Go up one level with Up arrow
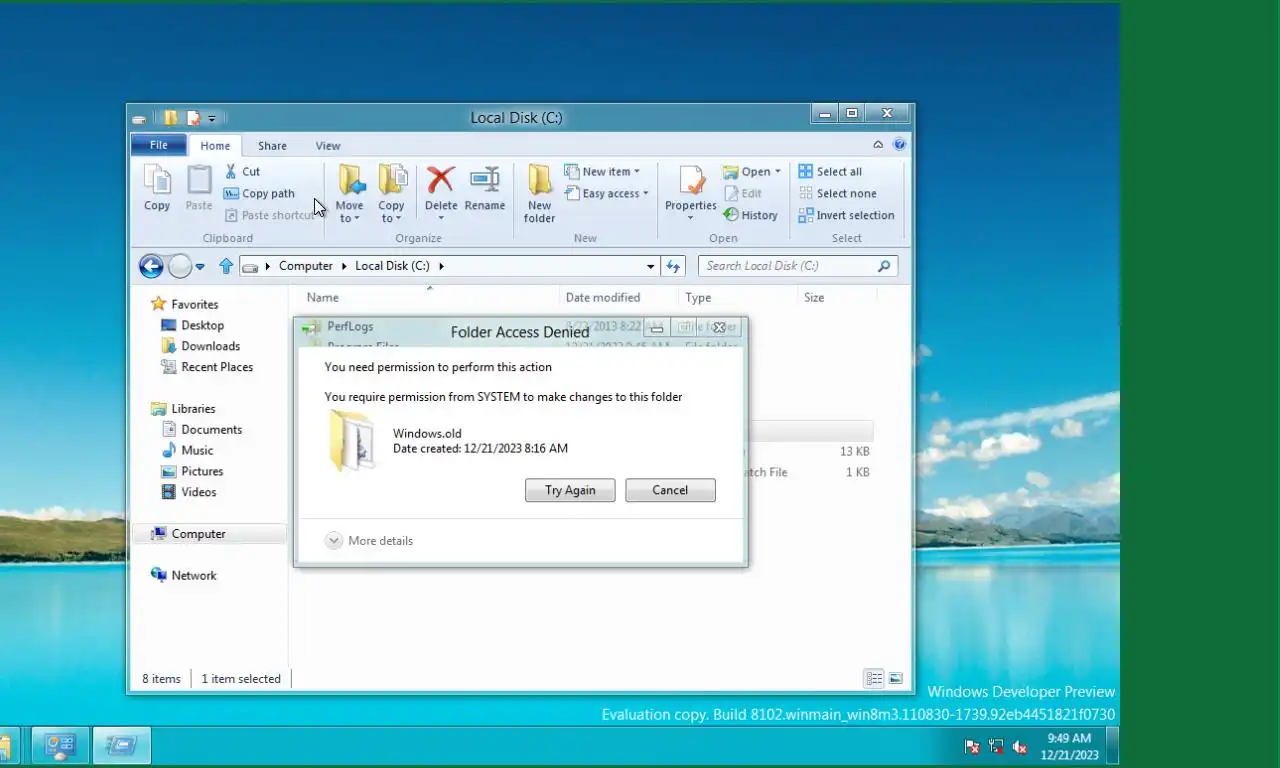 pos(226,266)
